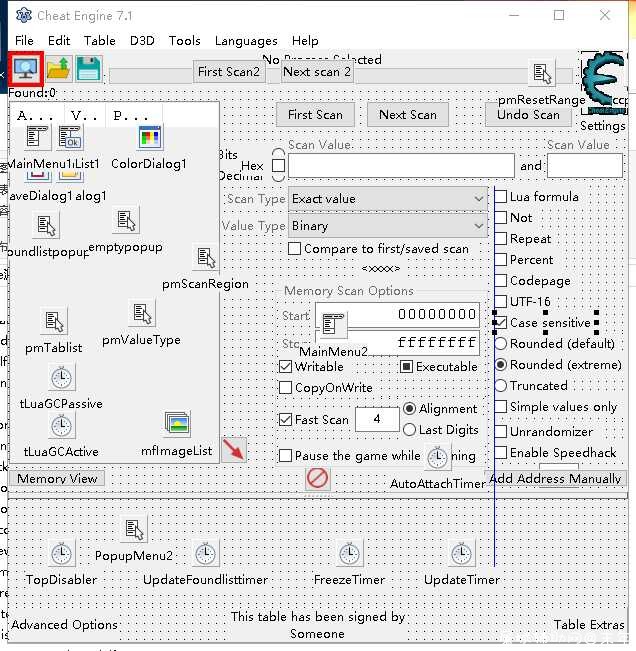Open Memory View

click(x=57, y=479)
